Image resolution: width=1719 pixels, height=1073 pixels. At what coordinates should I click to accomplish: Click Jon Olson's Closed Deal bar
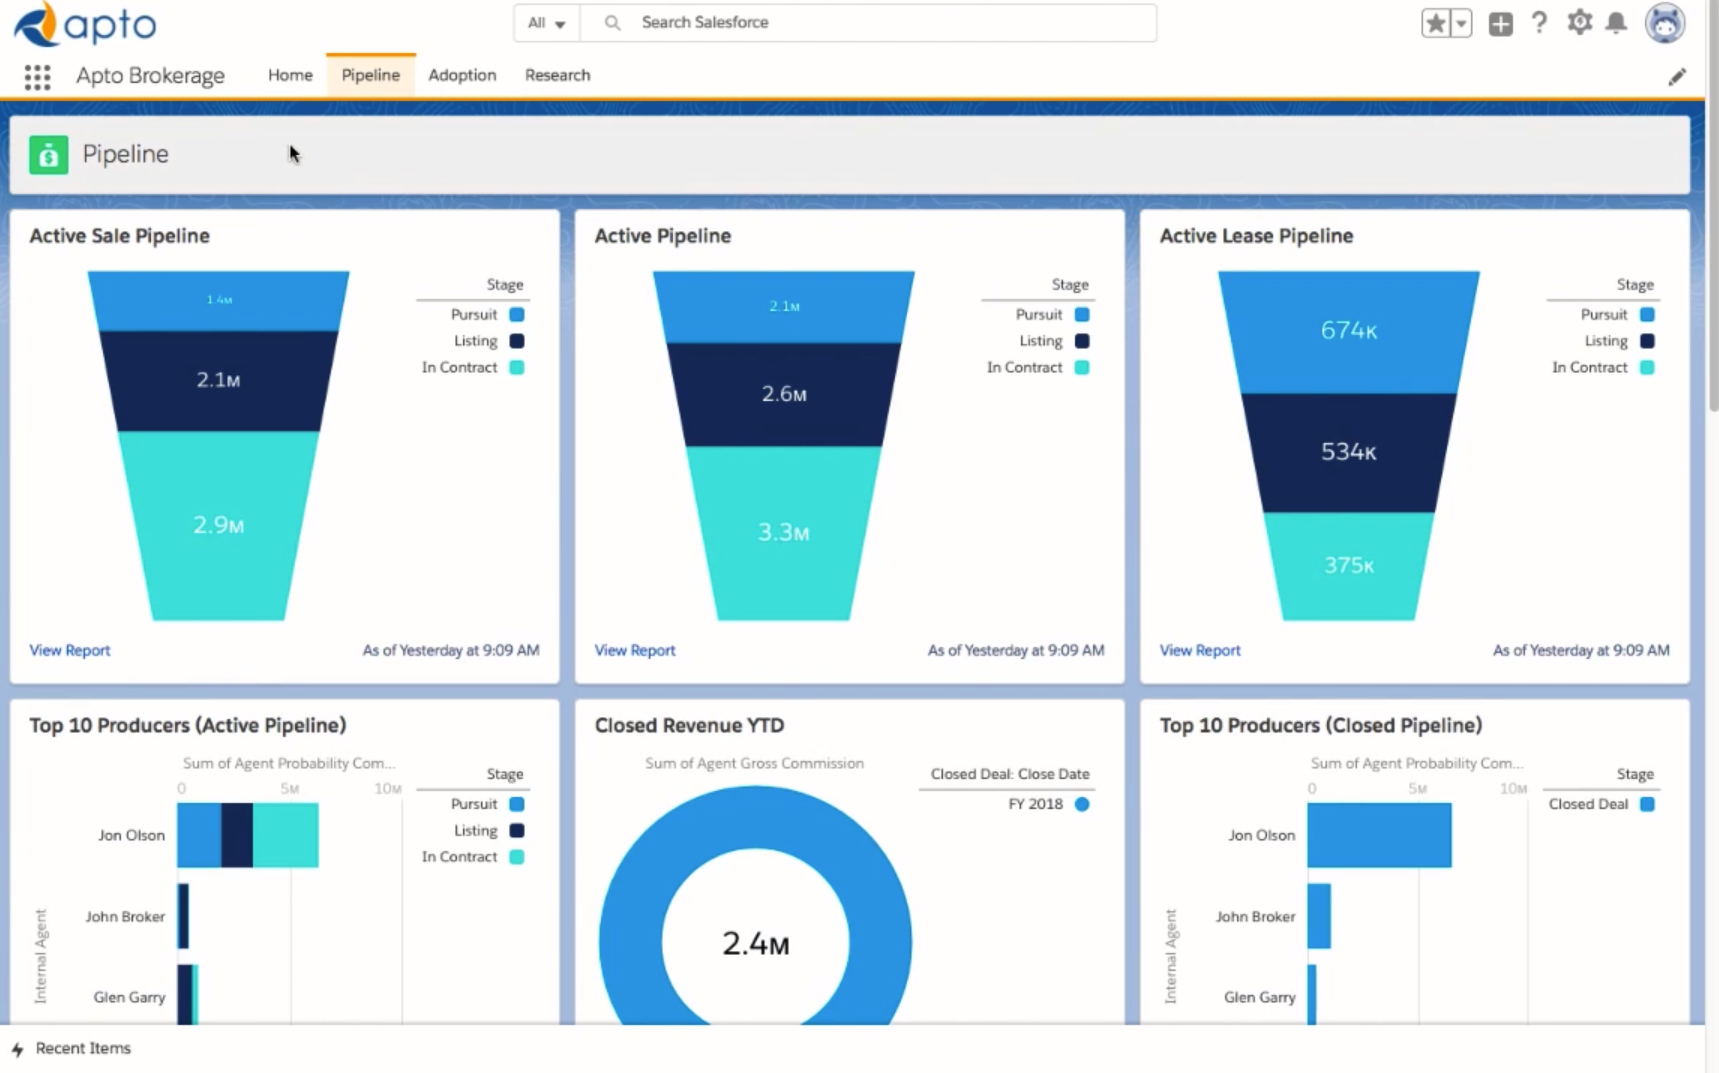point(1379,835)
